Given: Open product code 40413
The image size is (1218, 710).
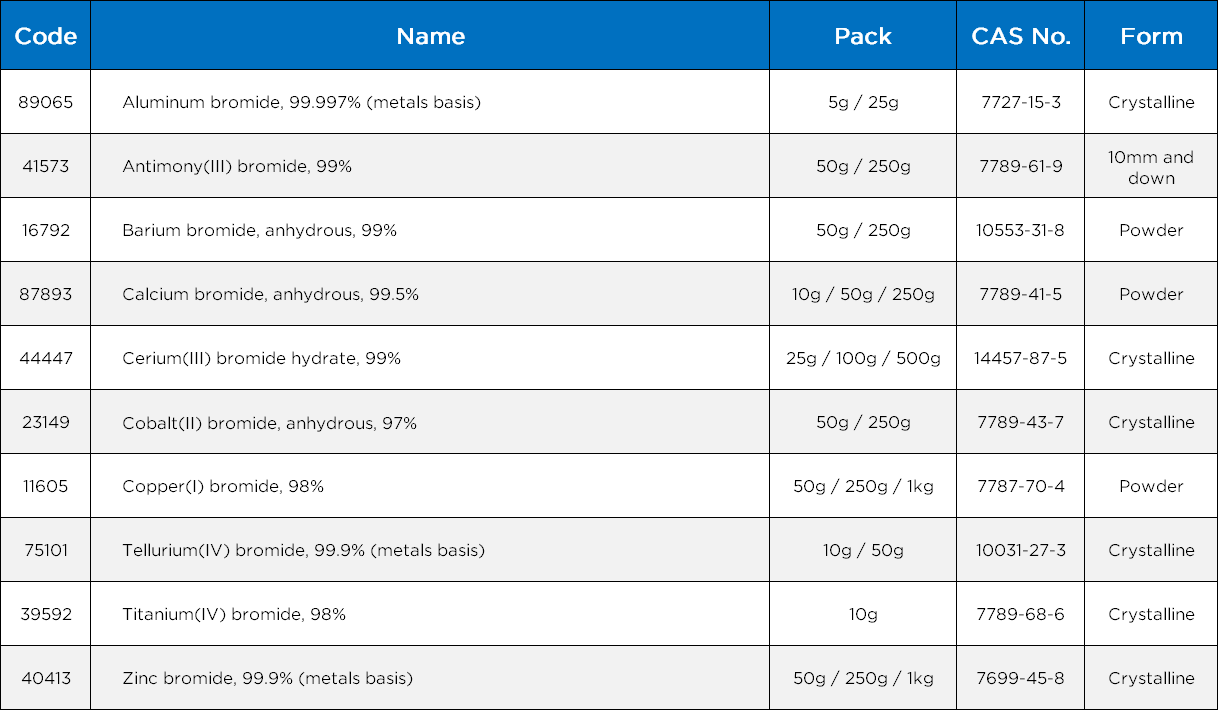Looking at the screenshot, I should click(46, 678).
